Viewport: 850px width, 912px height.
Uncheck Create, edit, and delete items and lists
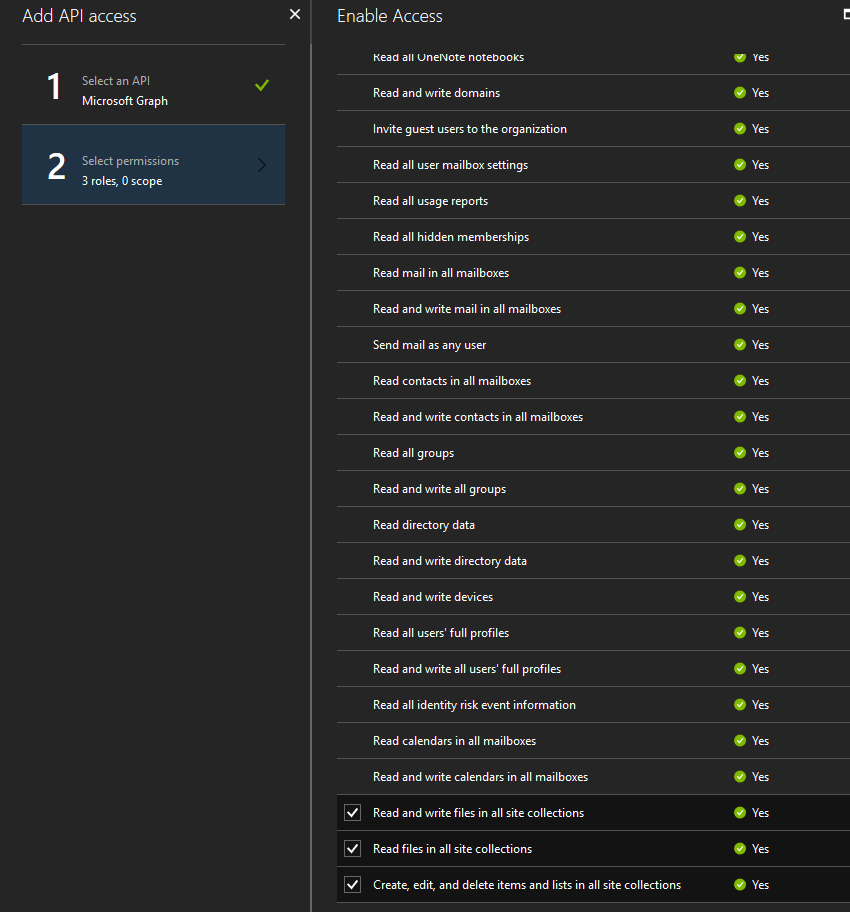pyautogui.click(x=352, y=885)
